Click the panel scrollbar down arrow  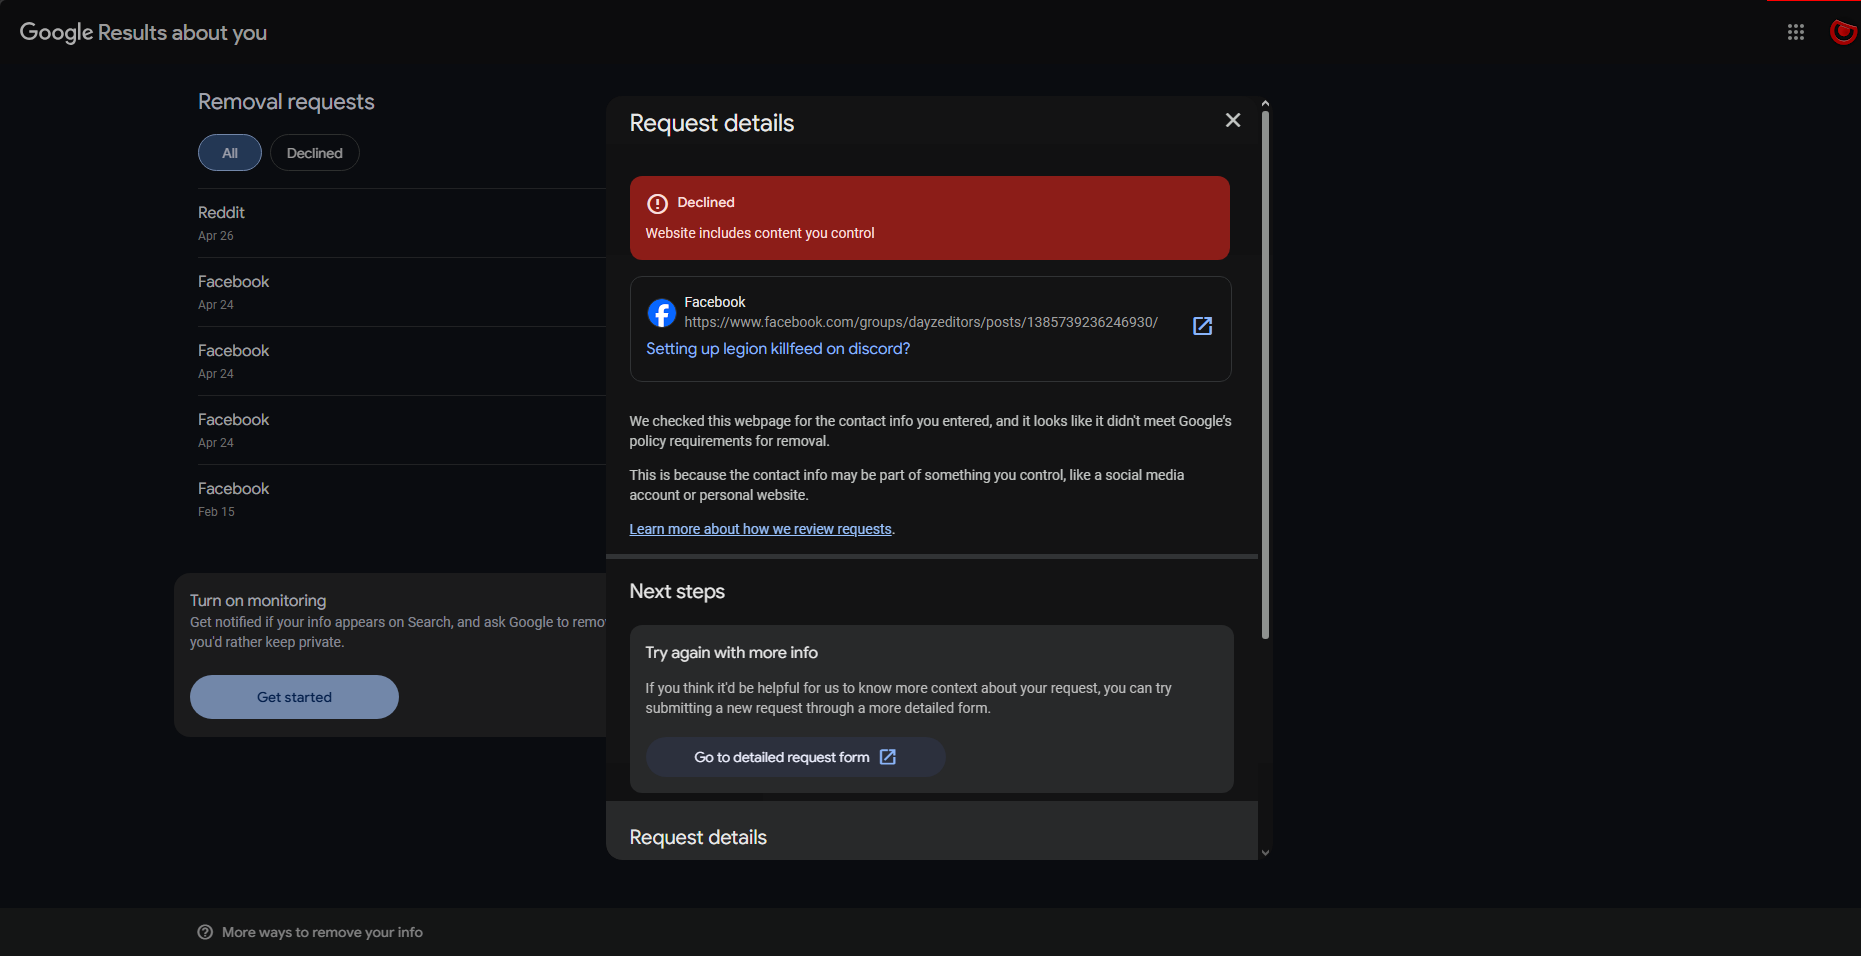[x=1265, y=853]
